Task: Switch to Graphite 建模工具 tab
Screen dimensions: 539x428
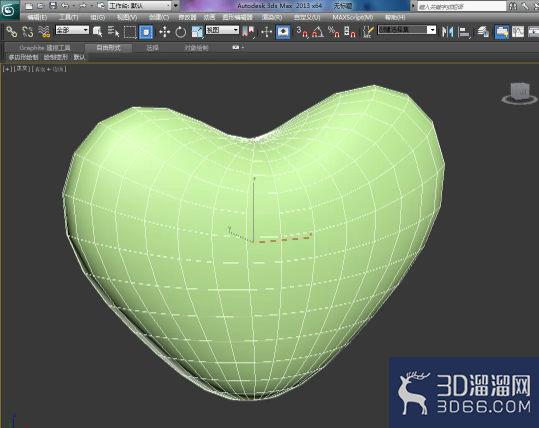Action: [45, 48]
